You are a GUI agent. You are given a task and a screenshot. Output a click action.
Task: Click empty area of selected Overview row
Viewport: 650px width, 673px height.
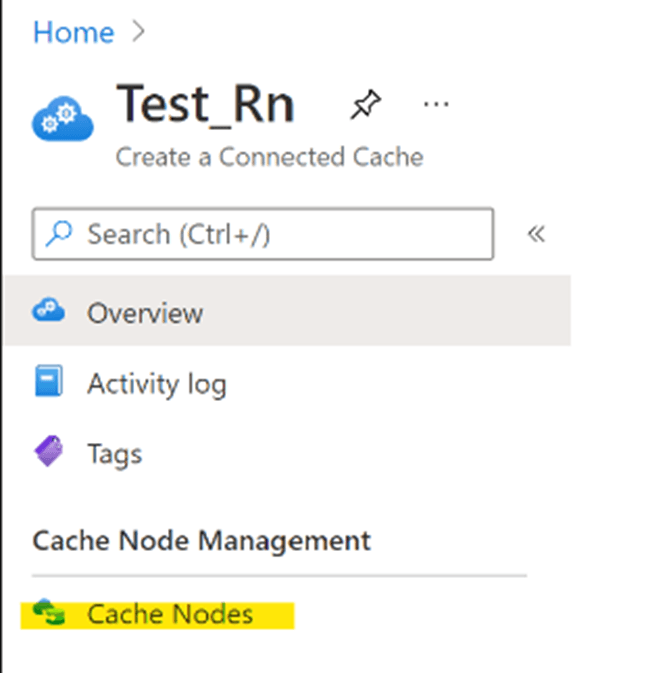[x=386, y=311]
